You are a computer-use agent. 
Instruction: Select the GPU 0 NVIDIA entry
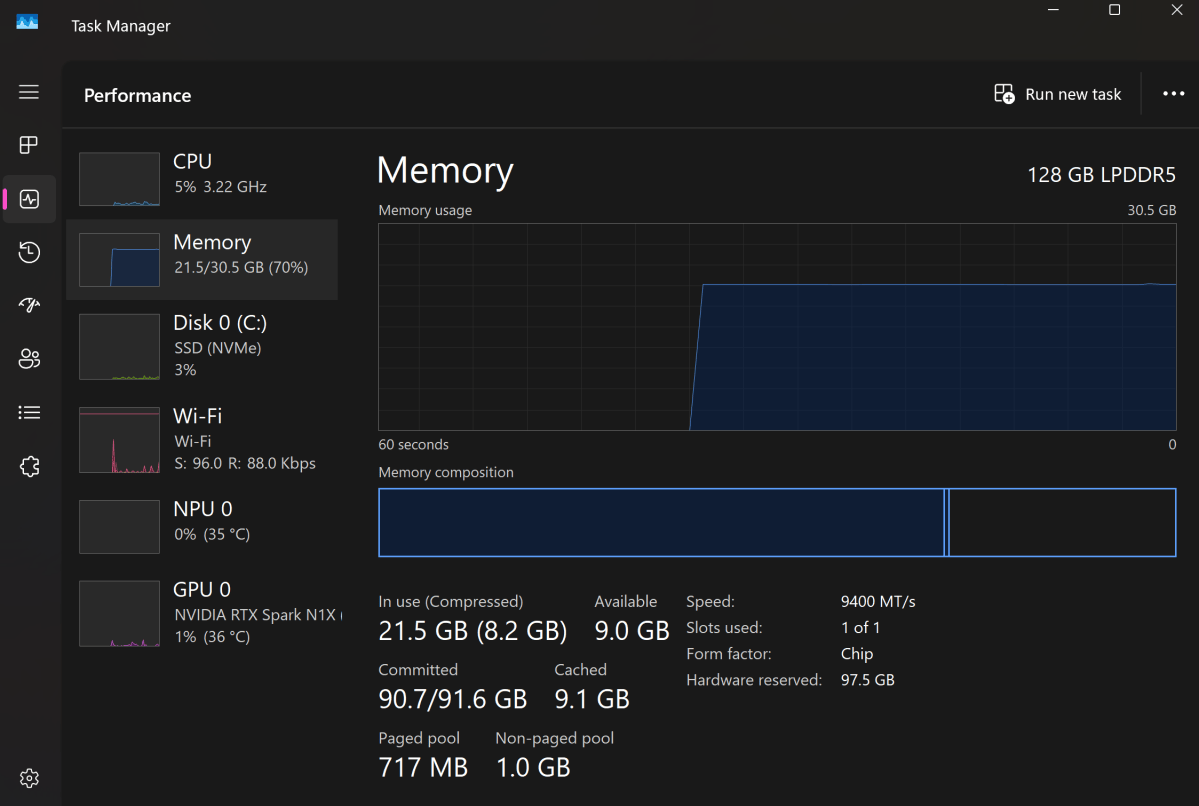[203, 613]
